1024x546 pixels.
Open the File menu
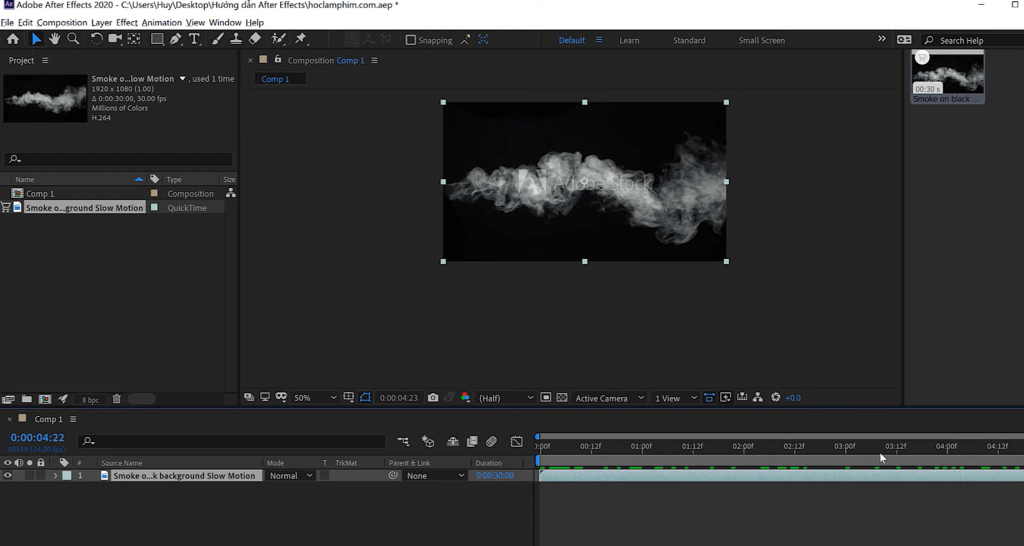[x=7, y=22]
